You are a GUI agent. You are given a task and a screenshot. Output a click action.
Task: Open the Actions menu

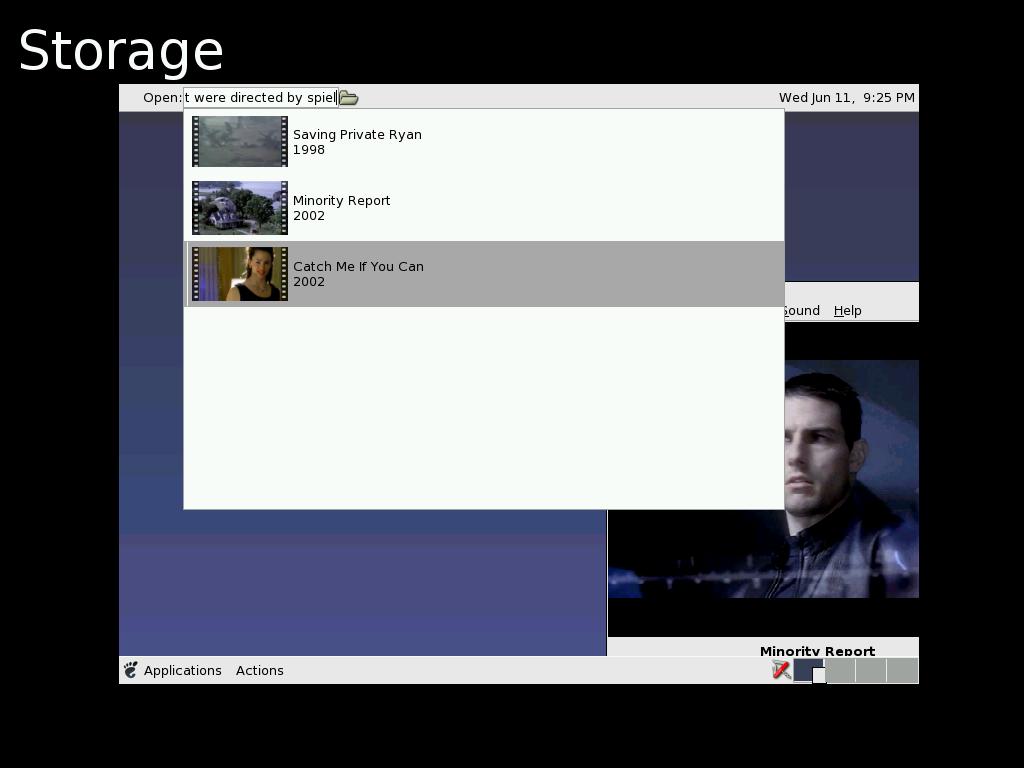[259, 670]
